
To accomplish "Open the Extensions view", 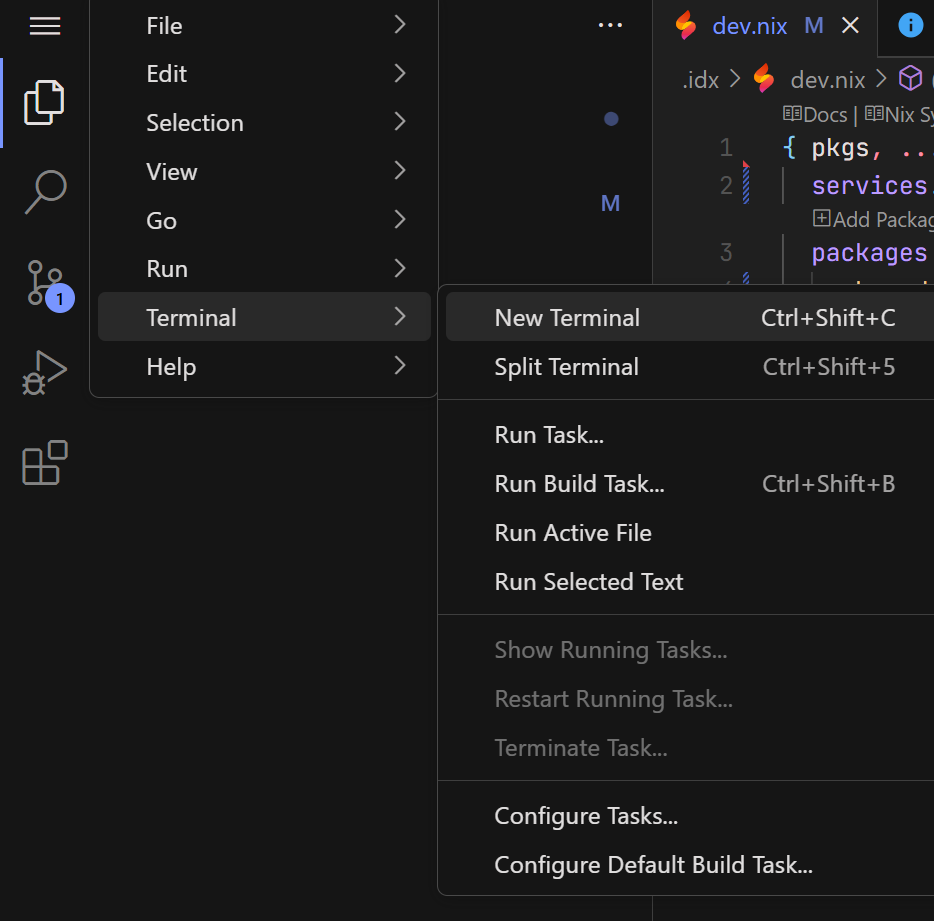I will [45, 463].
